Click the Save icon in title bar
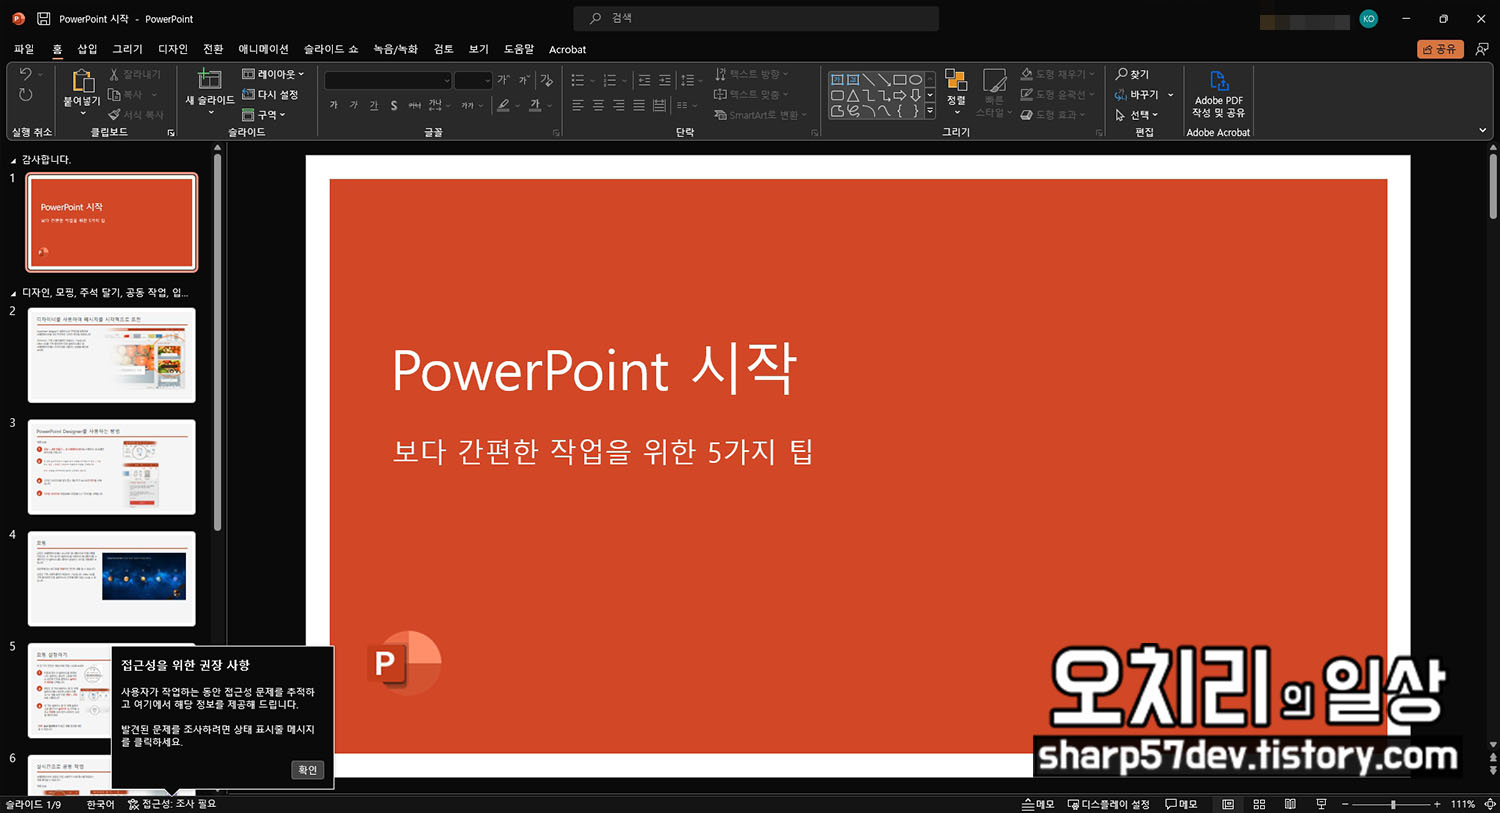The image size is (1500, 813). coord(43,19)
